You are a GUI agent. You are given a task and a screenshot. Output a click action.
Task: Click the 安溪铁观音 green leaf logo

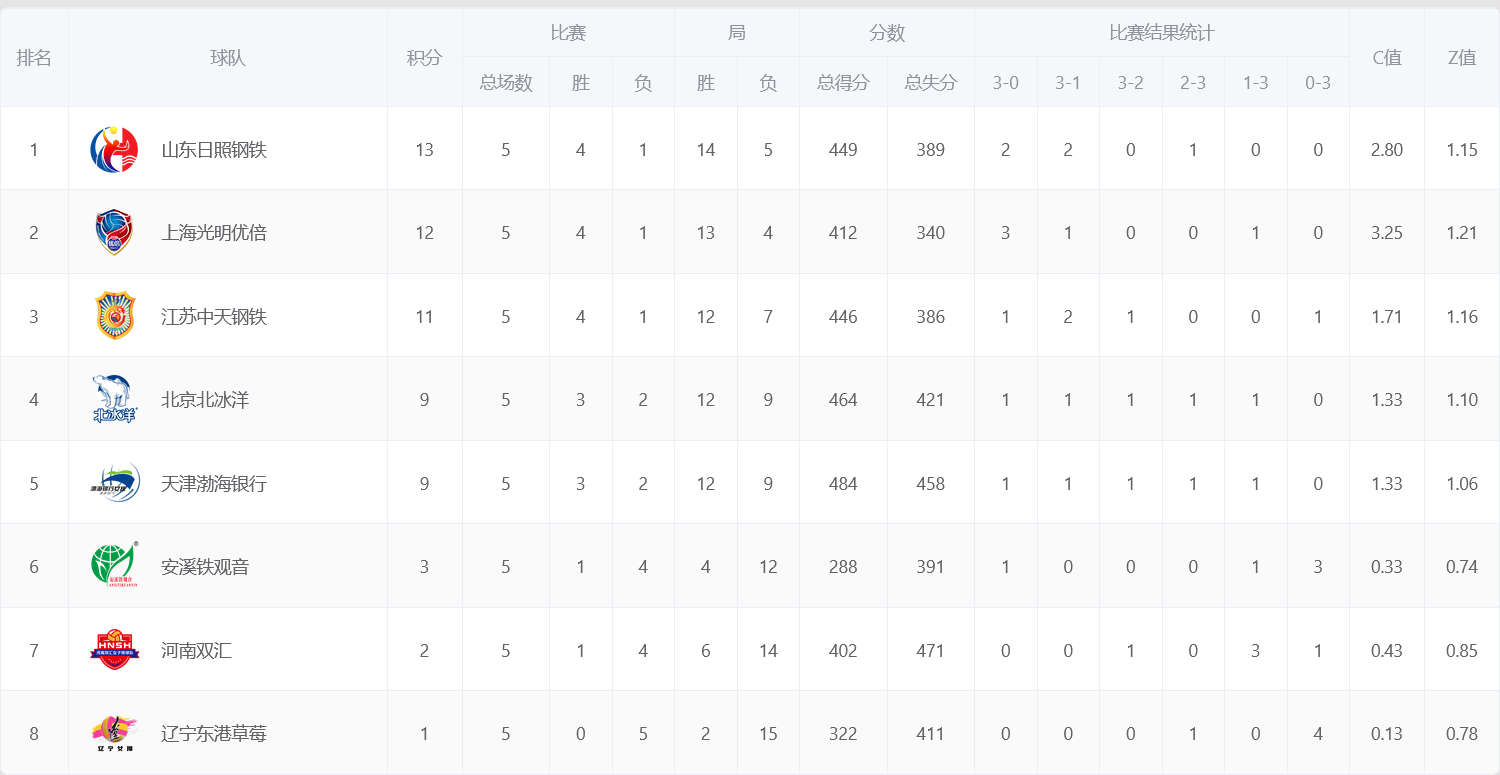(x=114, y=566)
